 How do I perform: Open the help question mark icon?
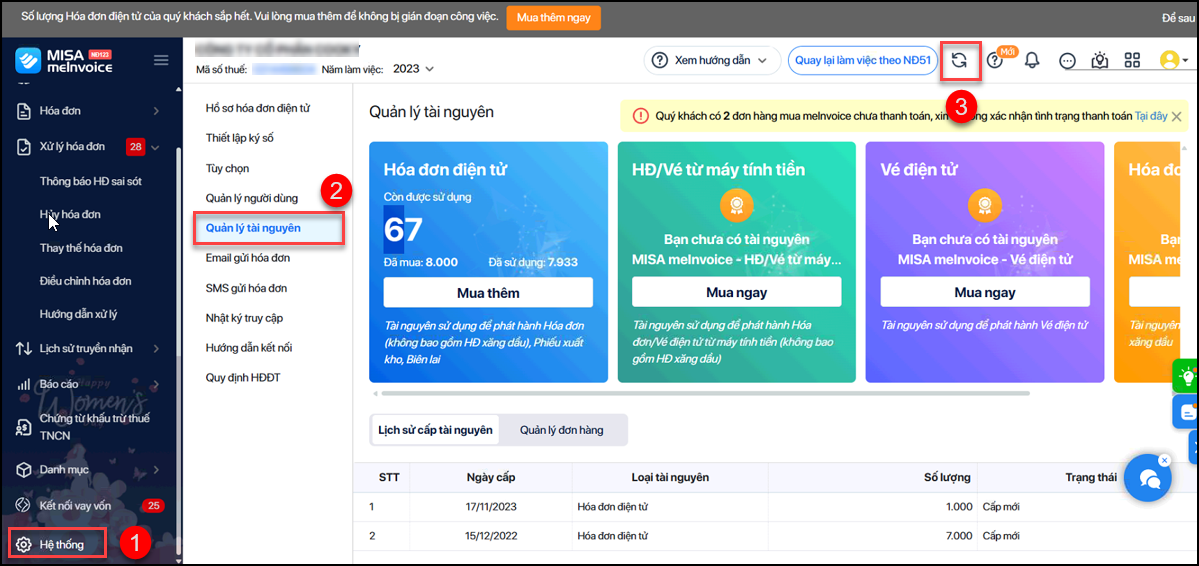pos(994,61)
